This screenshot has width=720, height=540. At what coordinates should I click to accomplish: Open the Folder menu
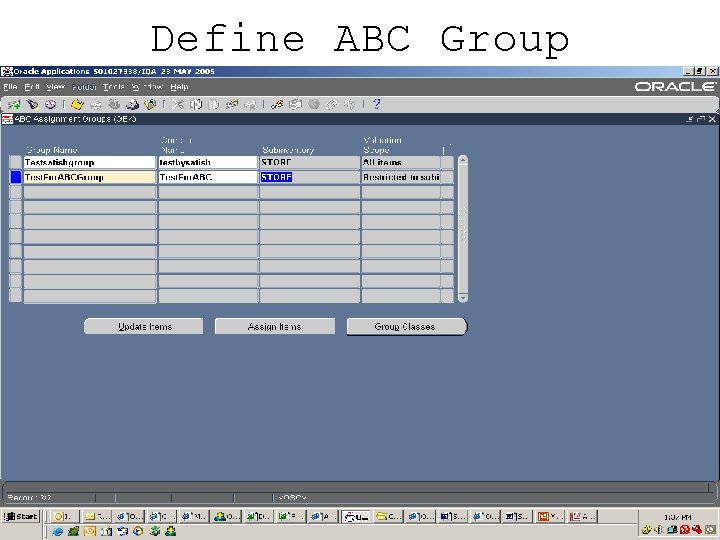(x=84, y=87)
